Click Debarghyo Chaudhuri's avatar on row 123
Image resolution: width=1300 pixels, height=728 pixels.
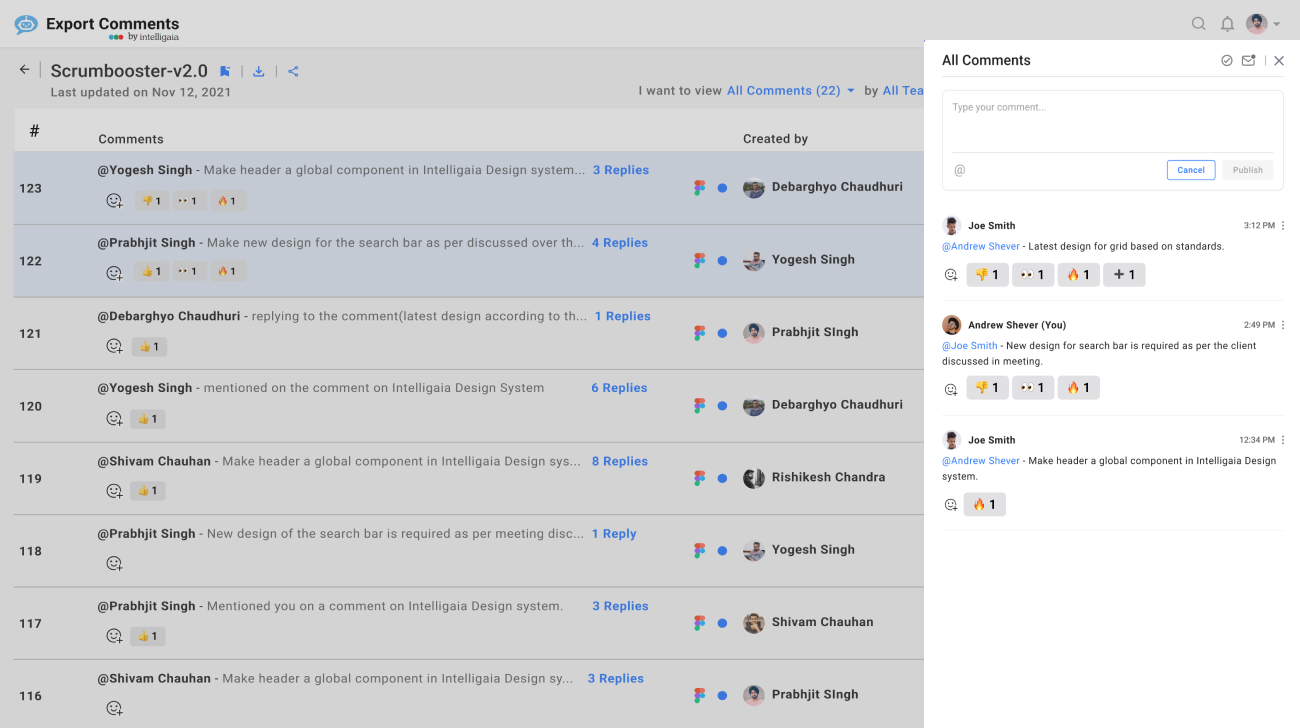coord(754,187)
